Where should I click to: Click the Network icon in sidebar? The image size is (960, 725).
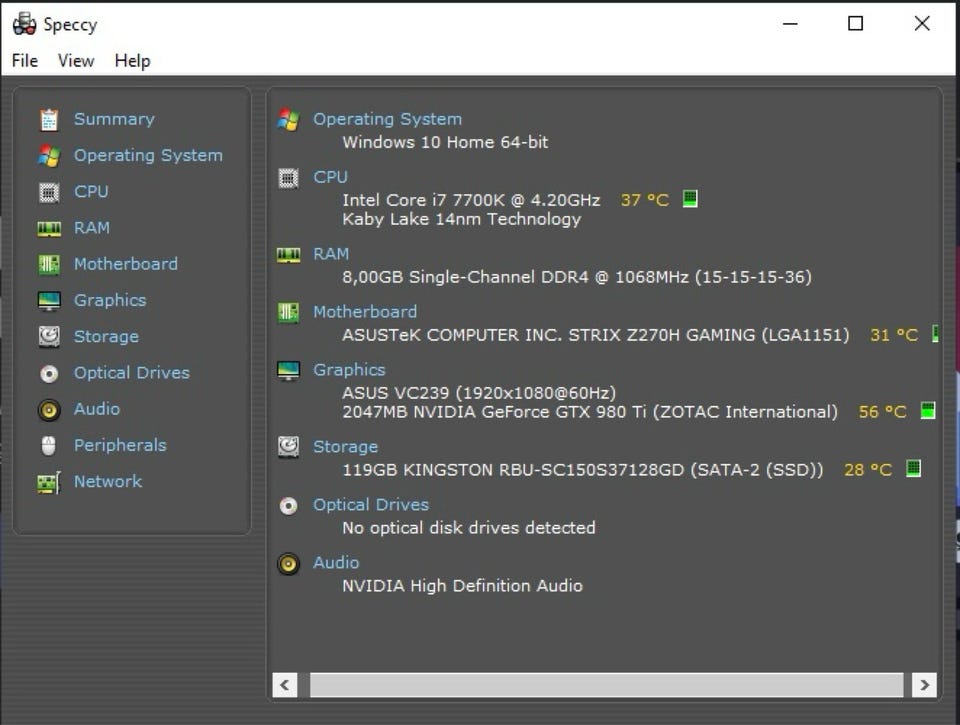click(x=48, y=482)
